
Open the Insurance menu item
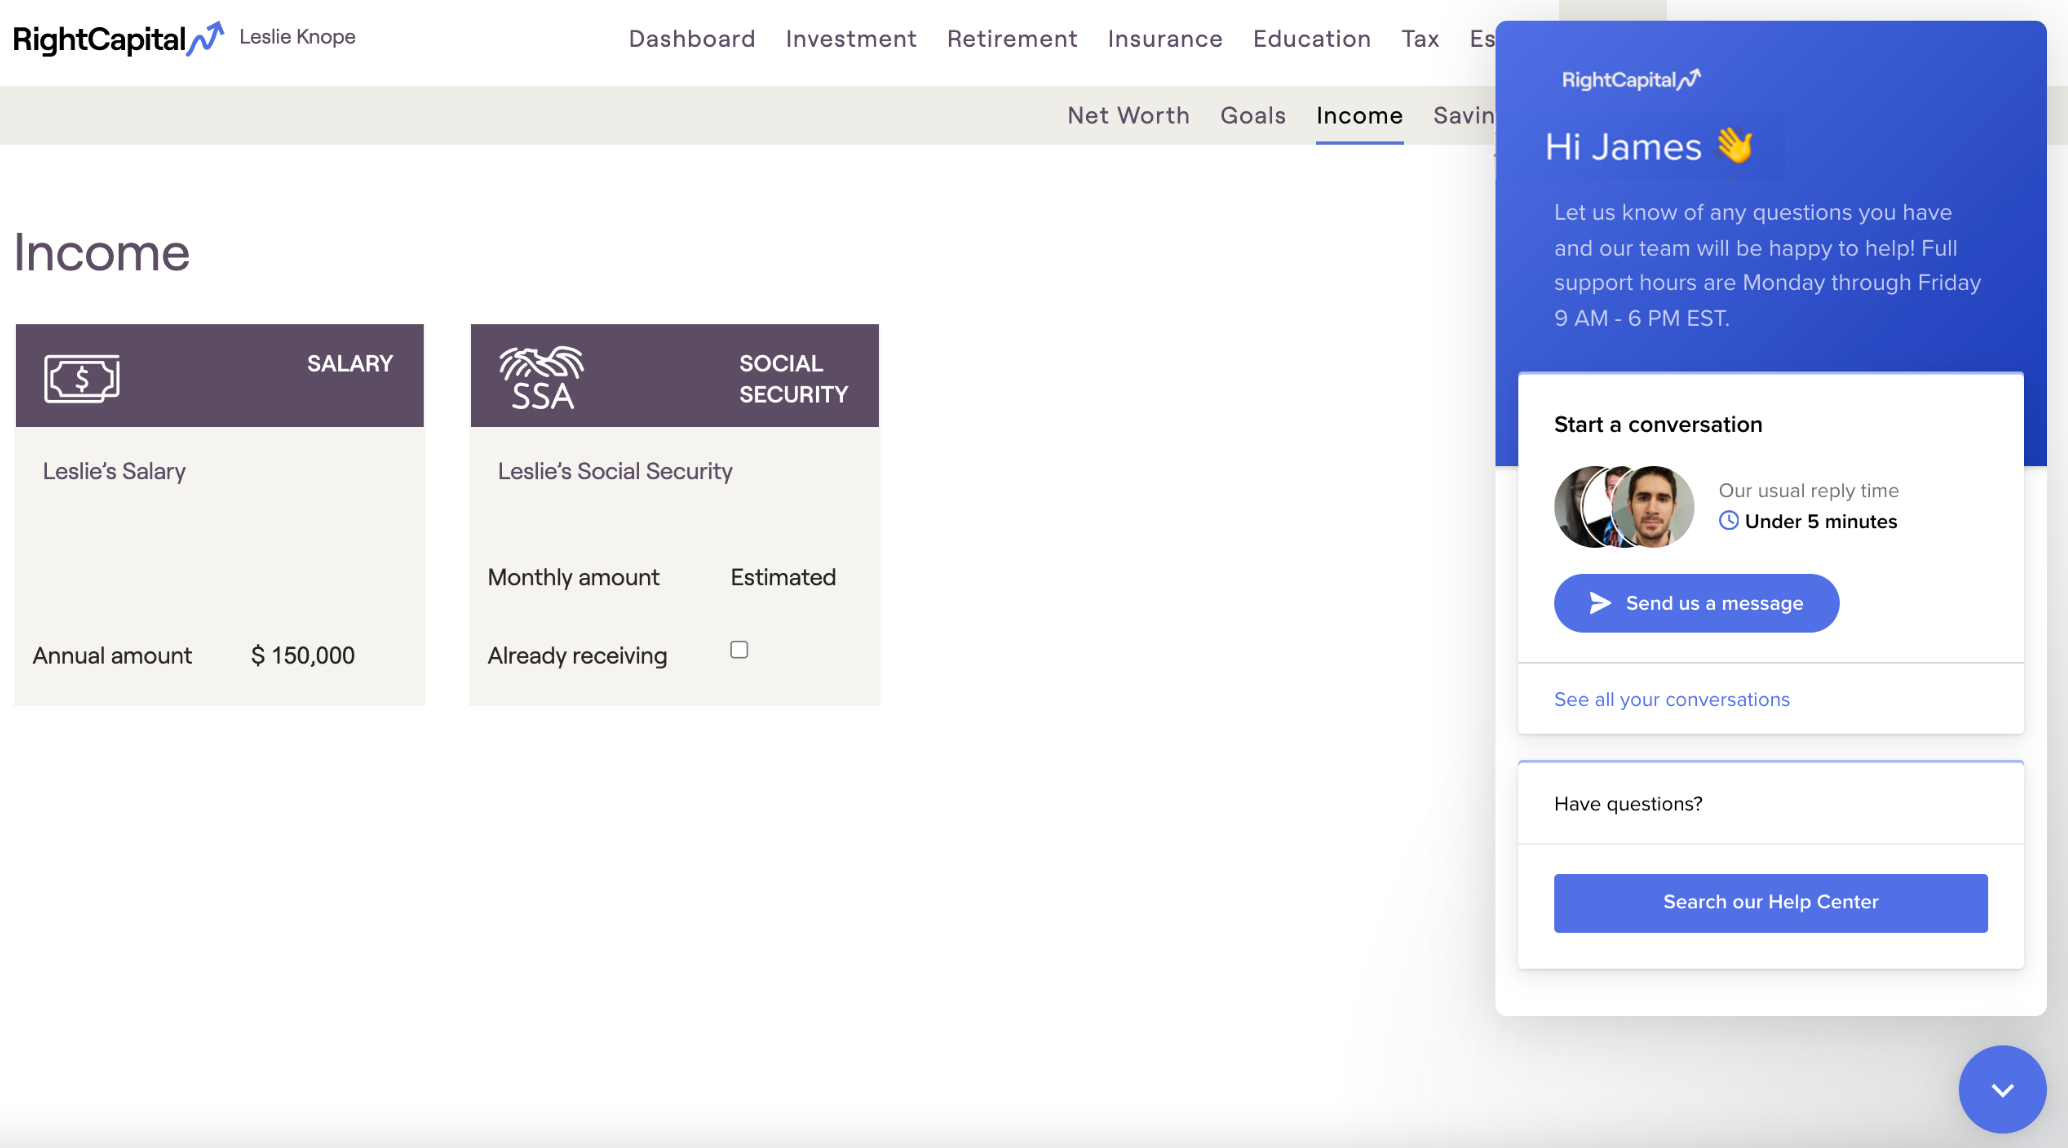(1164, 39)
